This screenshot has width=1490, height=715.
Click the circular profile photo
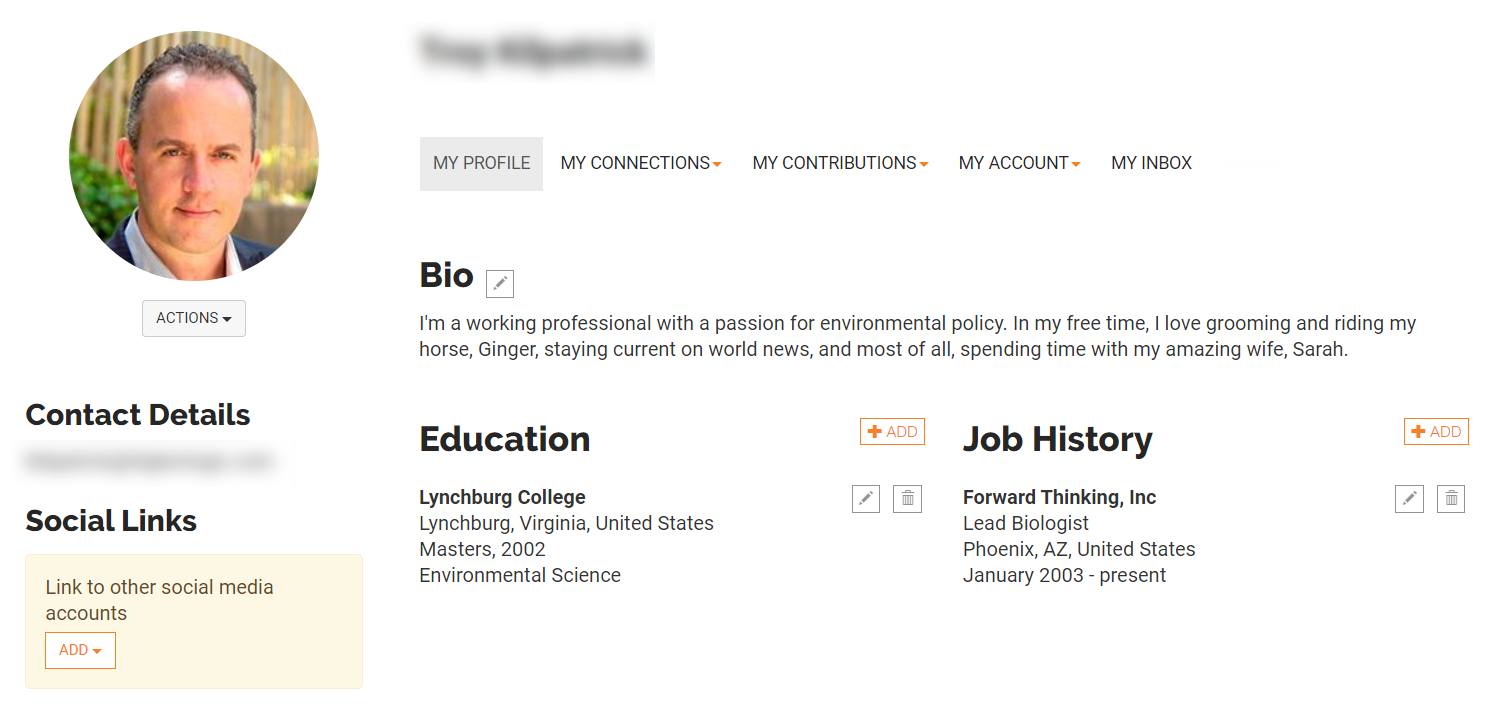194,155
